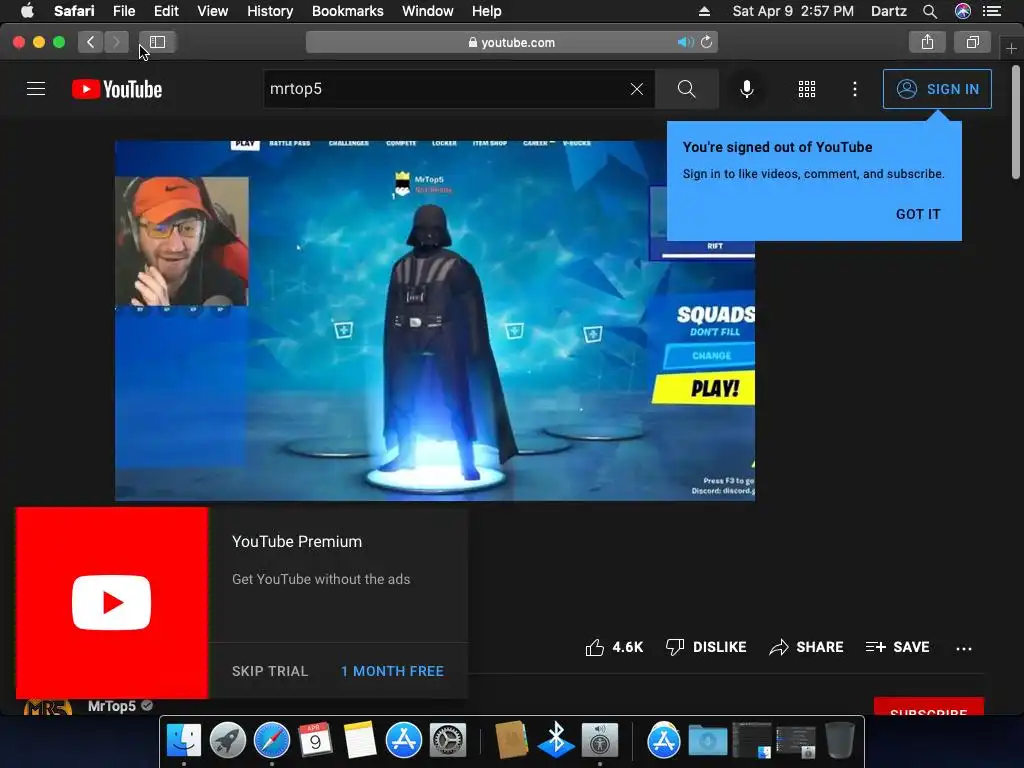Open Notification Center list icon
This screenshot has height=768, width=1024.
[992, 11]
